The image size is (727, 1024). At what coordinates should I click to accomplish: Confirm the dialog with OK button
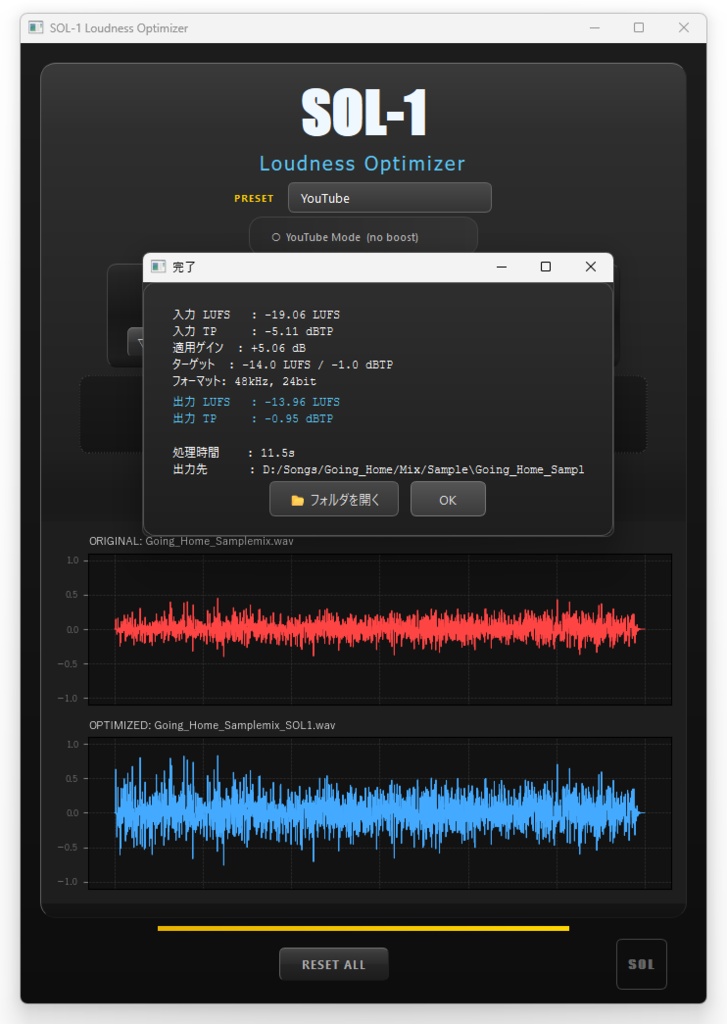pyautogui.click(x=447, y=500)
